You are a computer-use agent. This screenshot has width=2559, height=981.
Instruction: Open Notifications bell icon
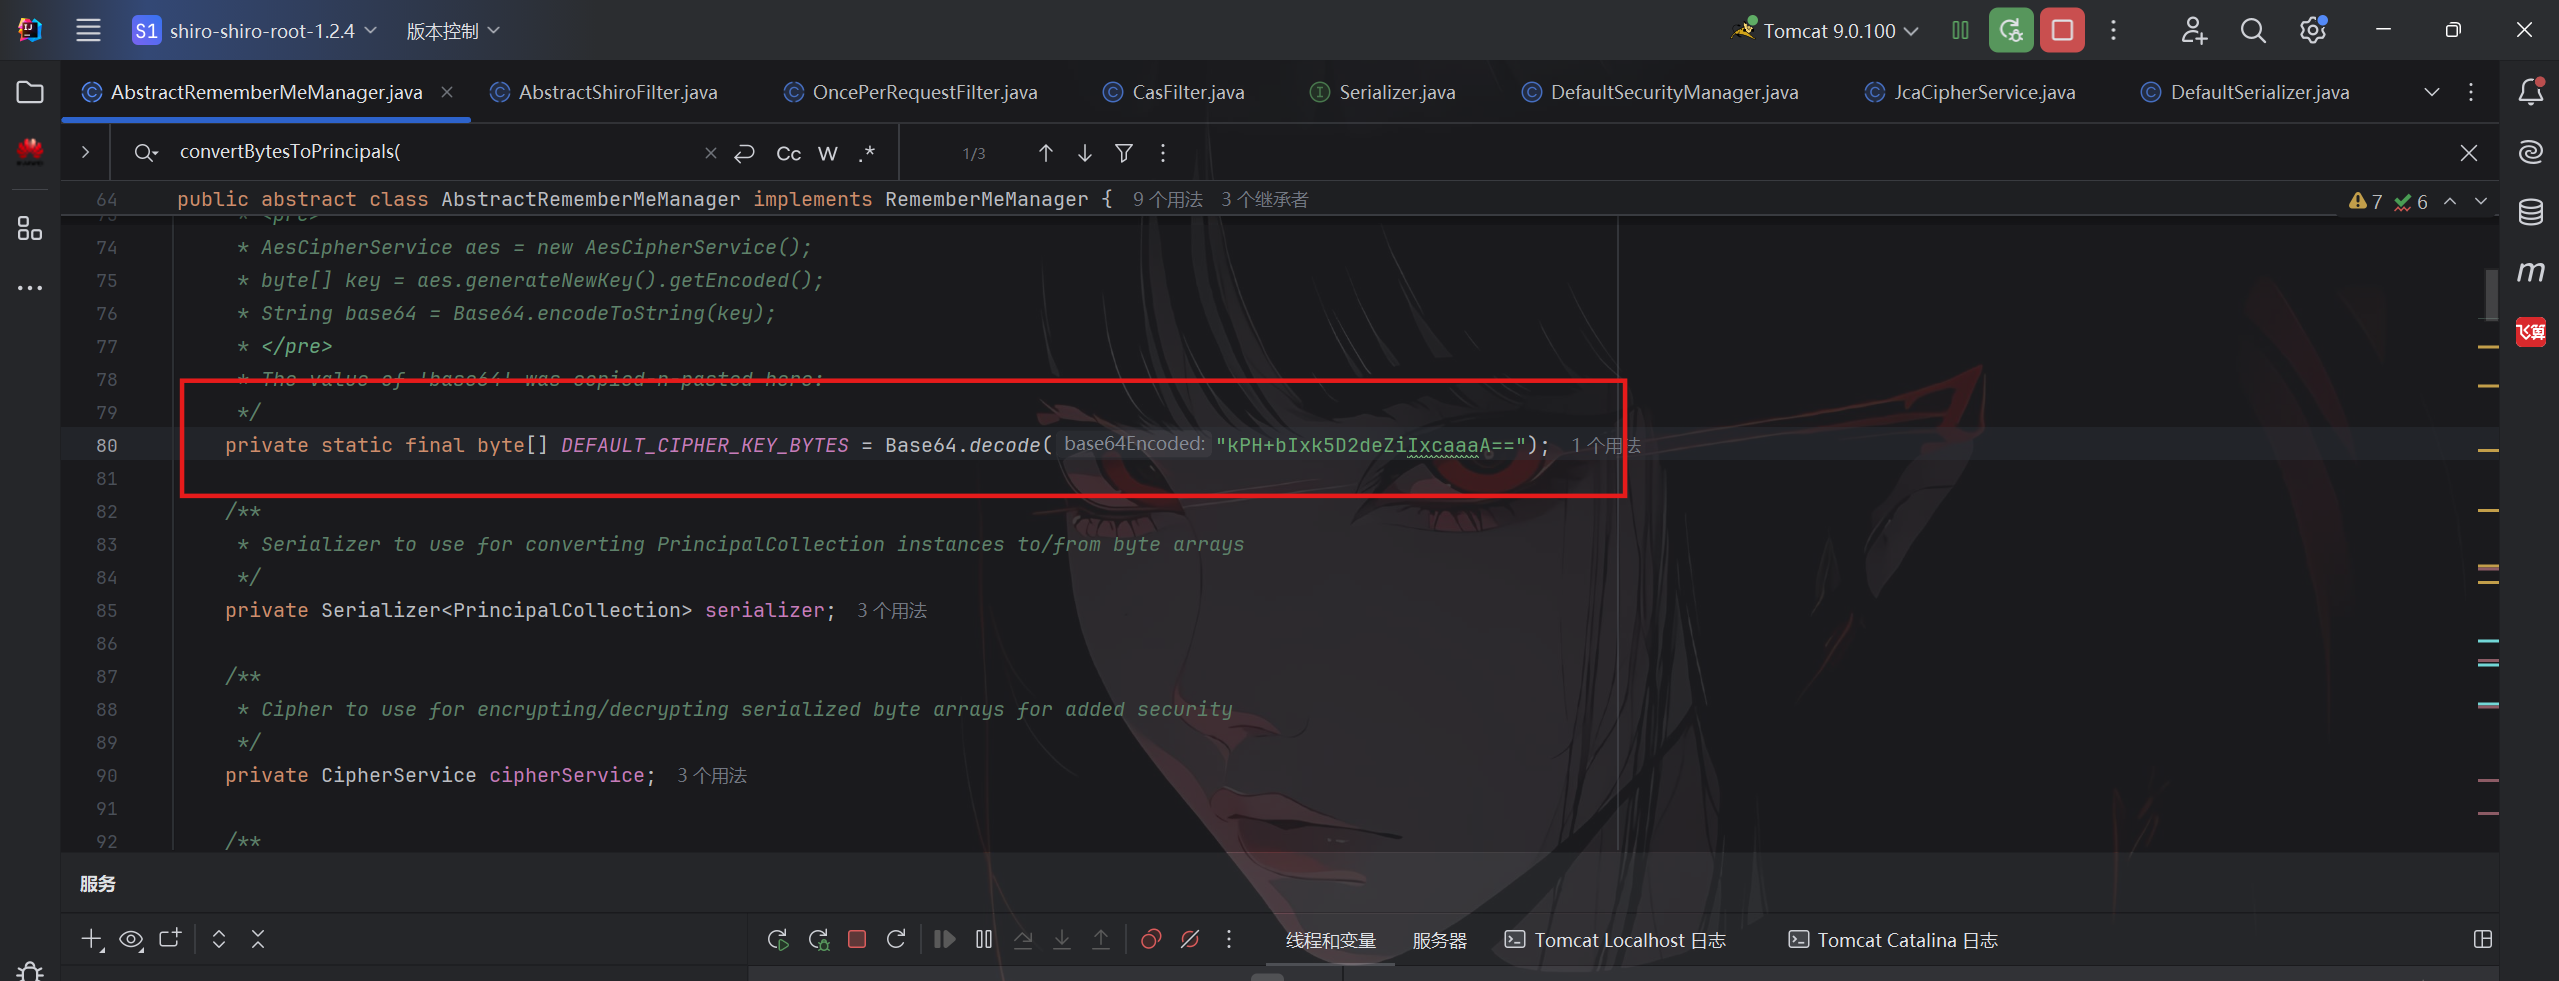[x=2530, y=92]
